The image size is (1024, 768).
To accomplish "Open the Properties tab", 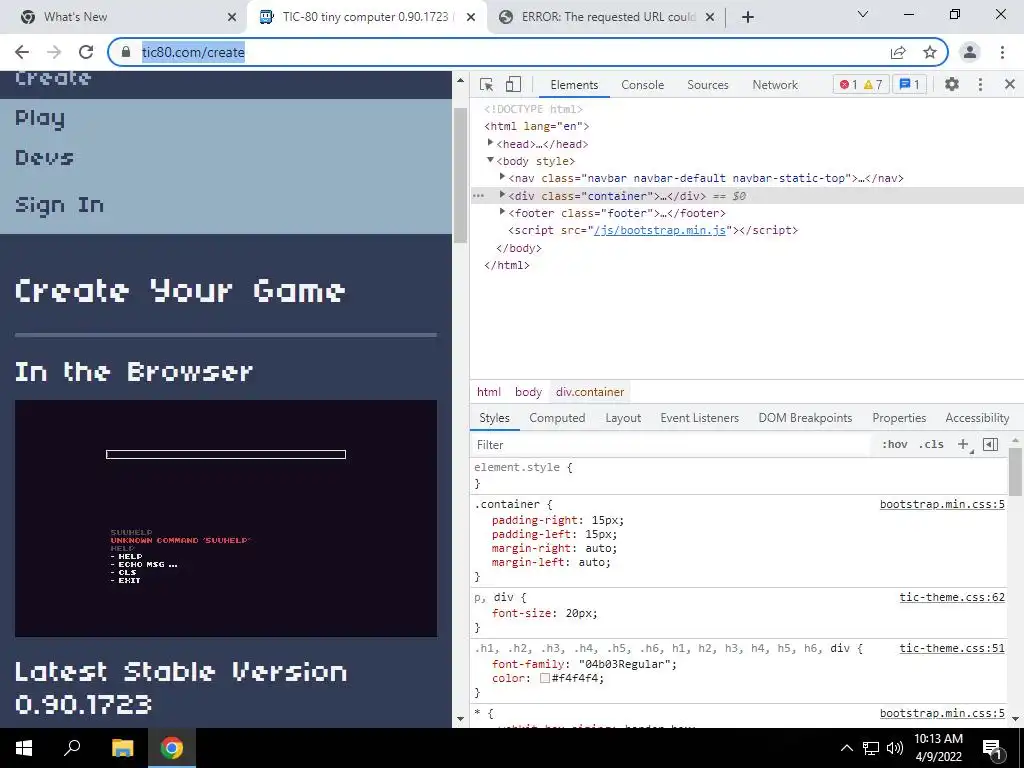I will tap(899, 418).
